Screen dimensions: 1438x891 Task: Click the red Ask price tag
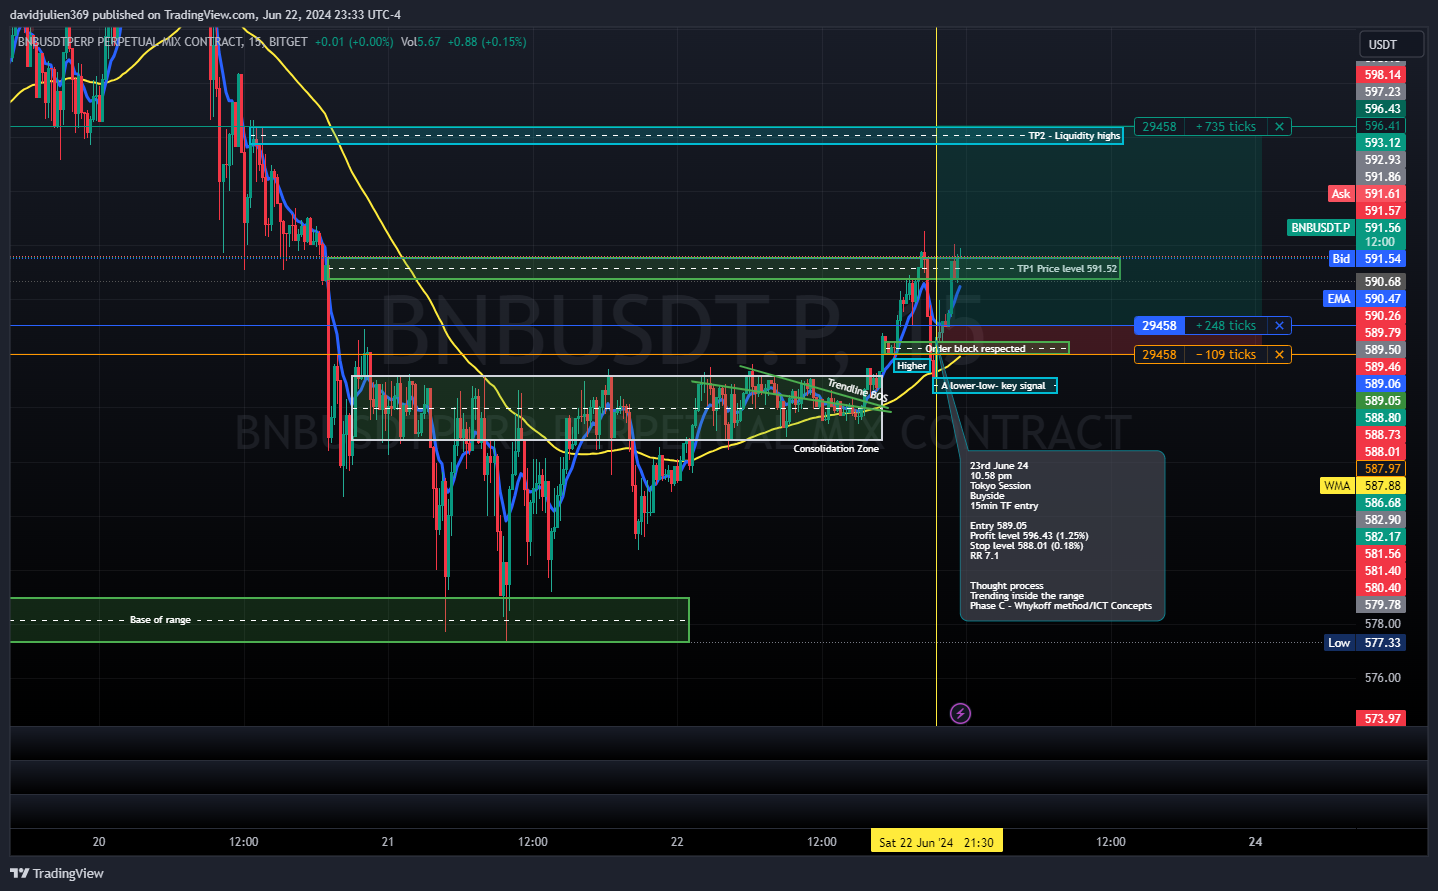tap(1341, 194)
